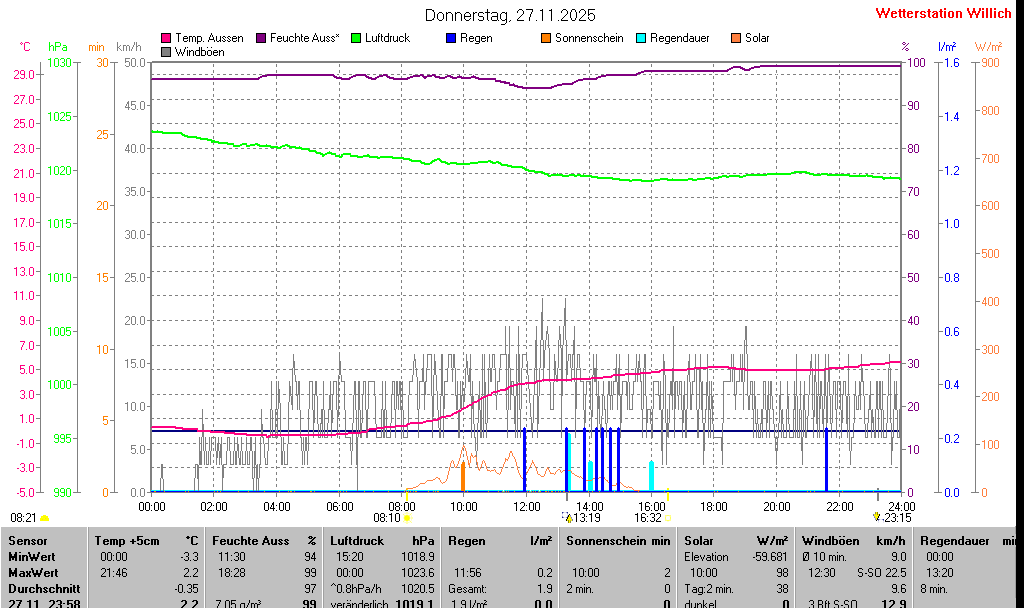Open the Wetterstation Willich title link
The image size is (1024, 608).
click(x=943, y=14)
